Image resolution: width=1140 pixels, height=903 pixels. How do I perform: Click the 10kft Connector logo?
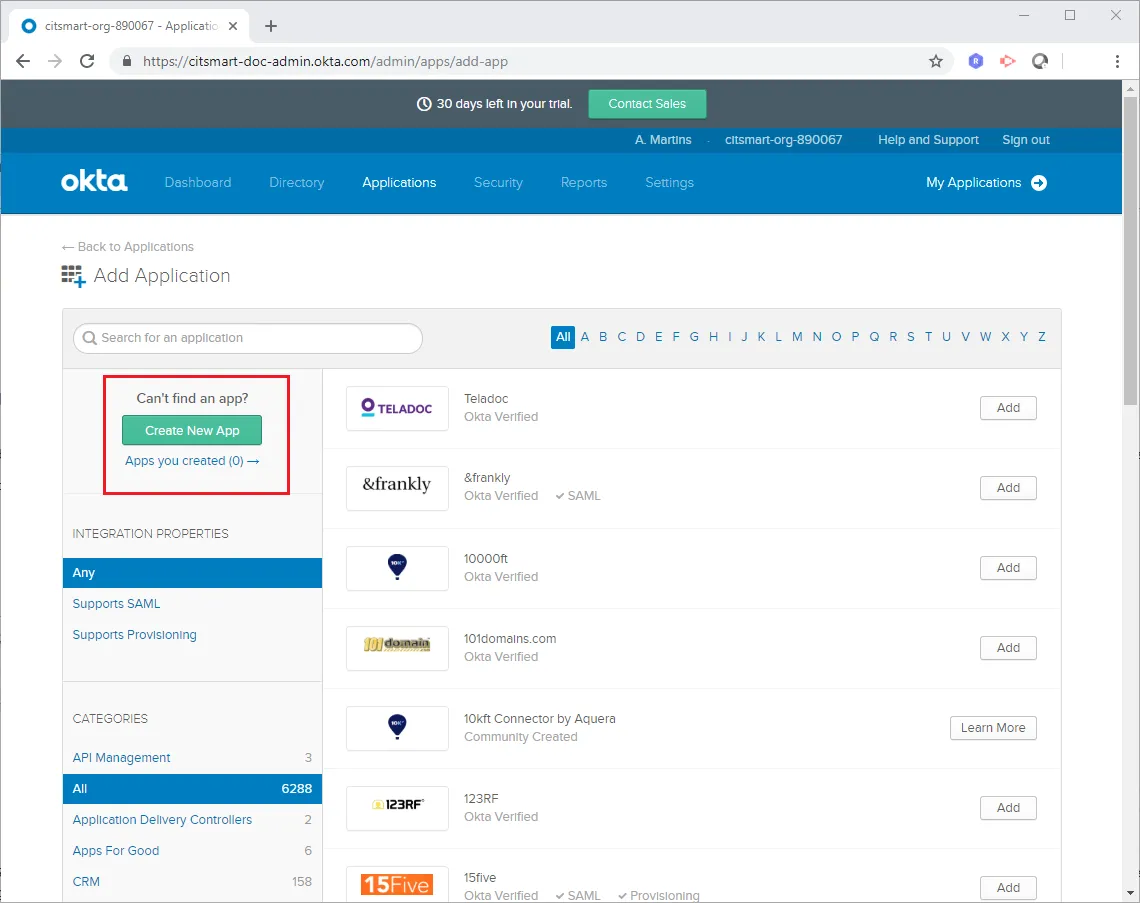point(397,728)
